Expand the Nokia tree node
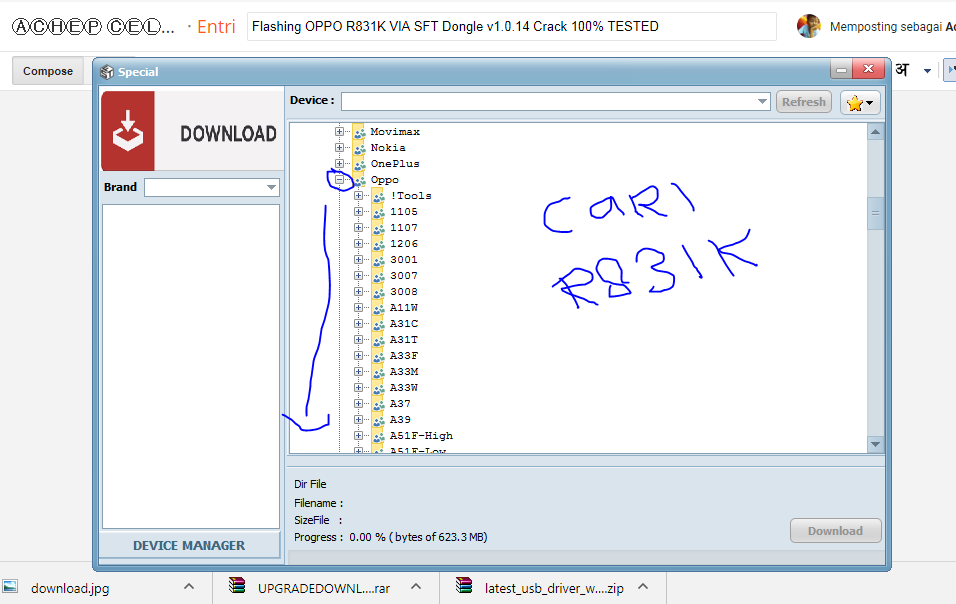Image resolution: width=956 pixels, height=604 pixels. (x=340, y=147)
